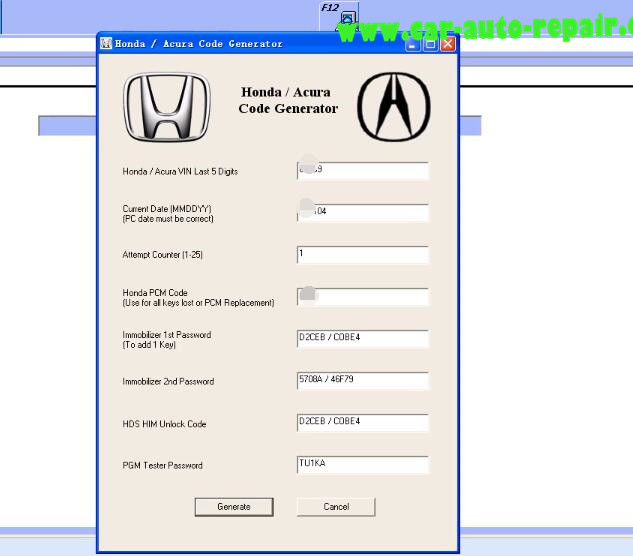633x556 pixels.
Task: Click the 'Honda / Acura Code Generator' heading
Action: (288, 100)
